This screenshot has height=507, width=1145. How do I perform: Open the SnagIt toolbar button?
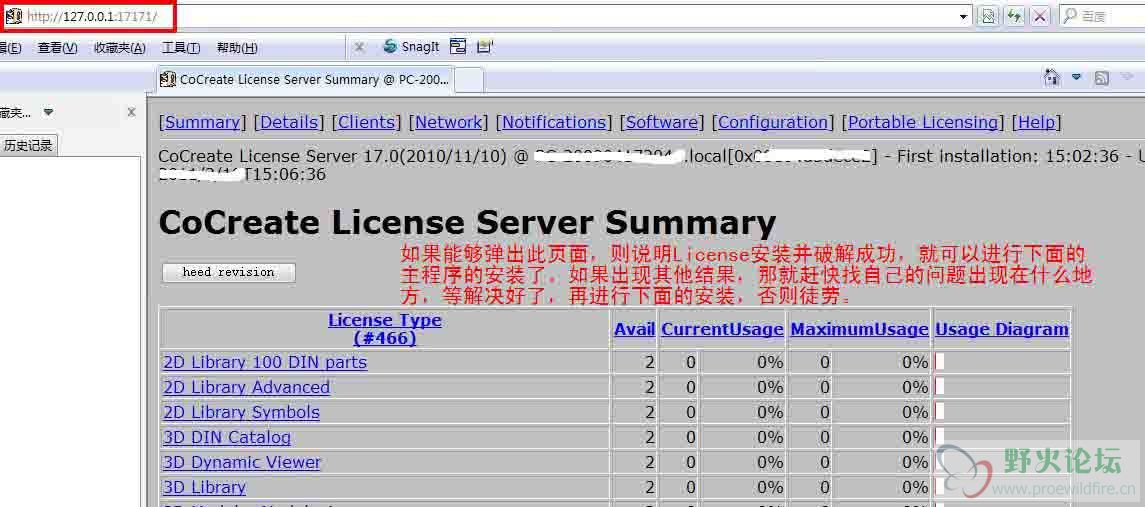411,47
